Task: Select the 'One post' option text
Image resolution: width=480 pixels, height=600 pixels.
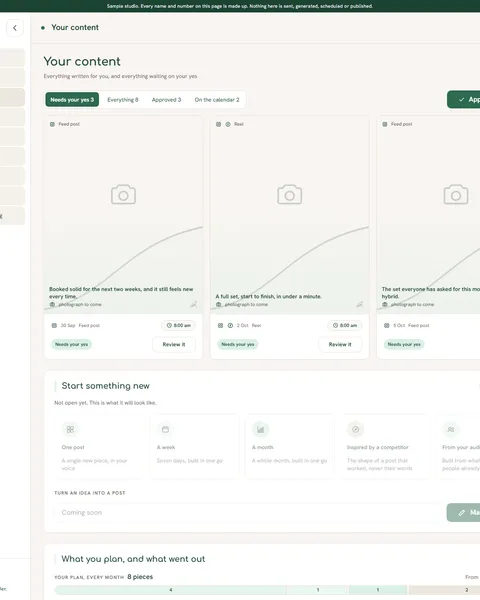Action: coord(73,447)
